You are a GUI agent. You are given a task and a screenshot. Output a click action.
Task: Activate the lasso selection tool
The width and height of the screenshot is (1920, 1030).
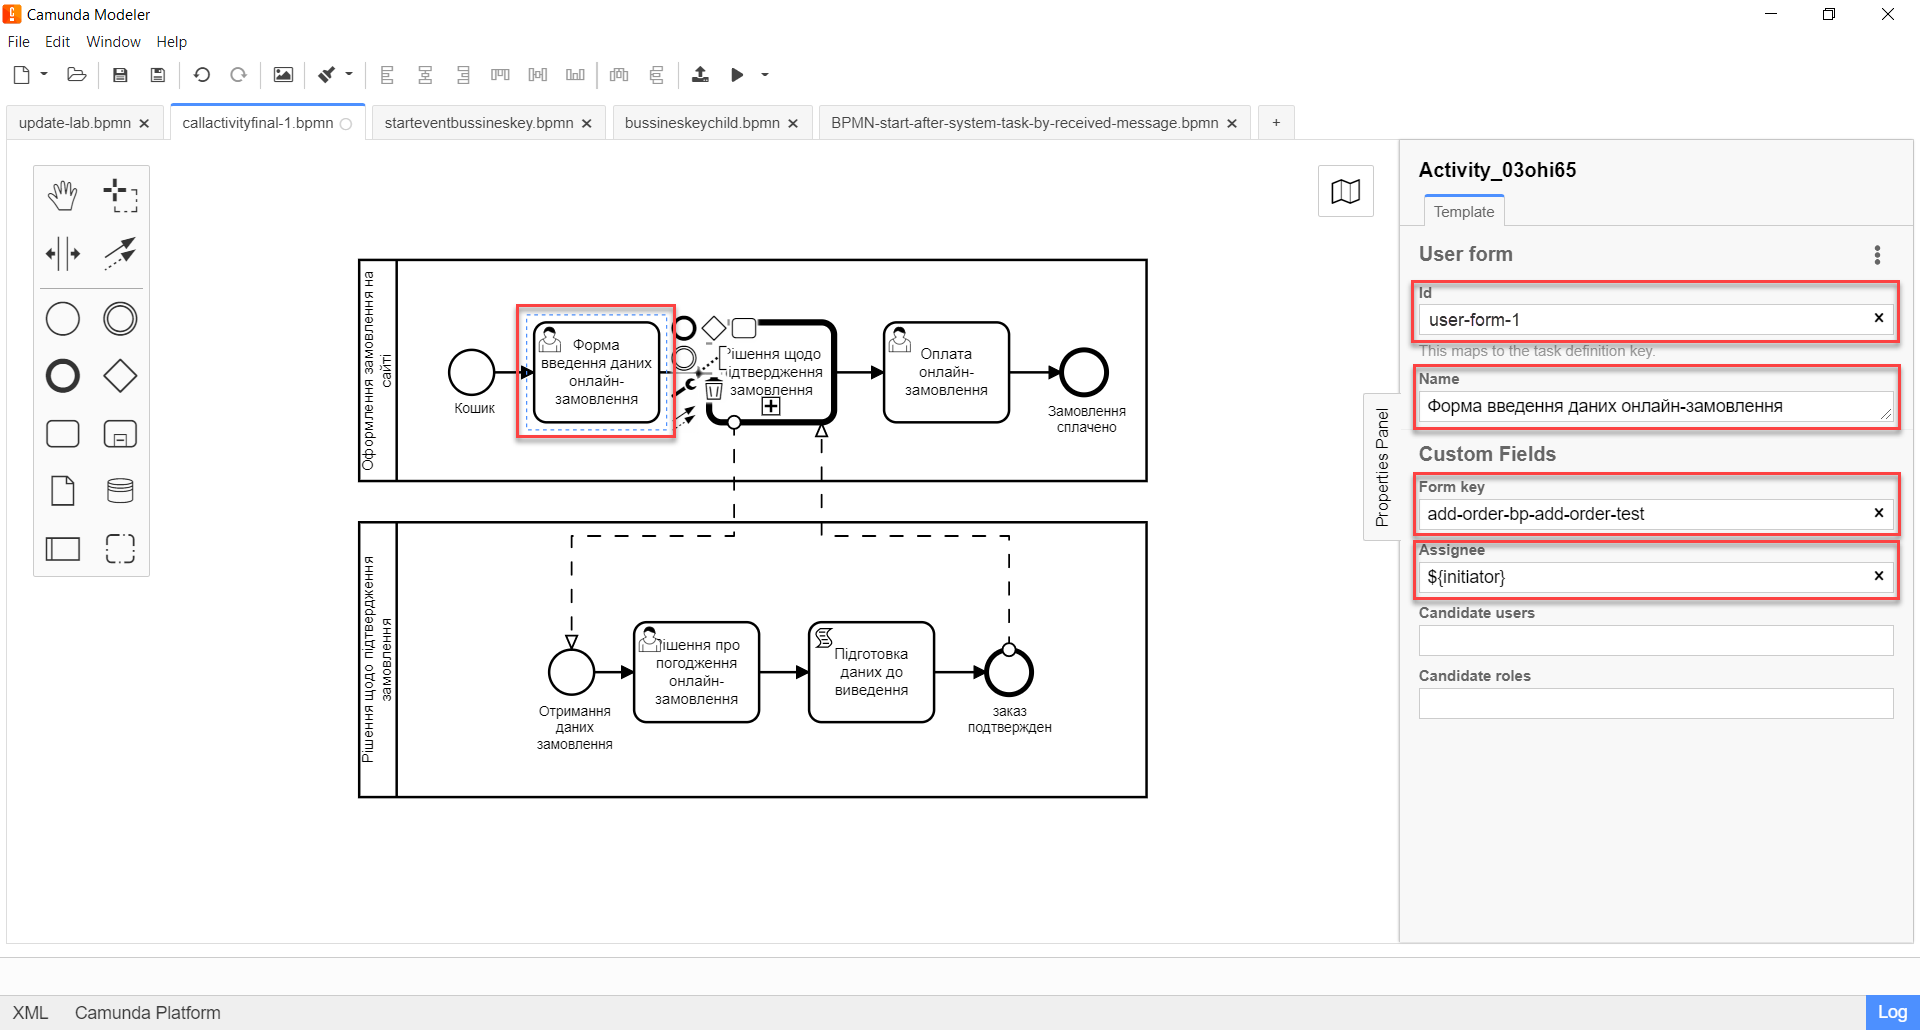[x=120, y=196]
